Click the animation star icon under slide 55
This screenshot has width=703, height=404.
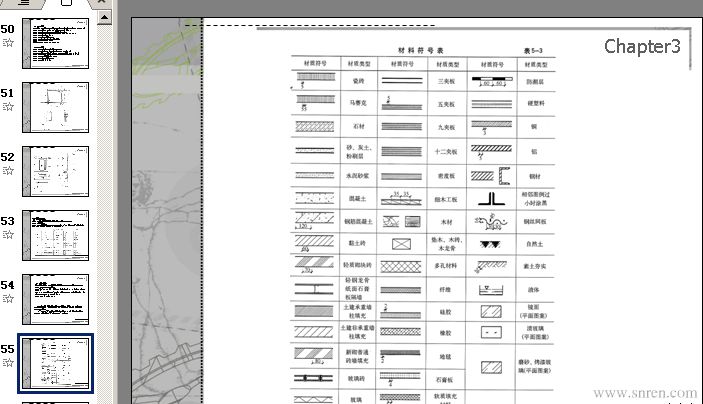(8, 362)
